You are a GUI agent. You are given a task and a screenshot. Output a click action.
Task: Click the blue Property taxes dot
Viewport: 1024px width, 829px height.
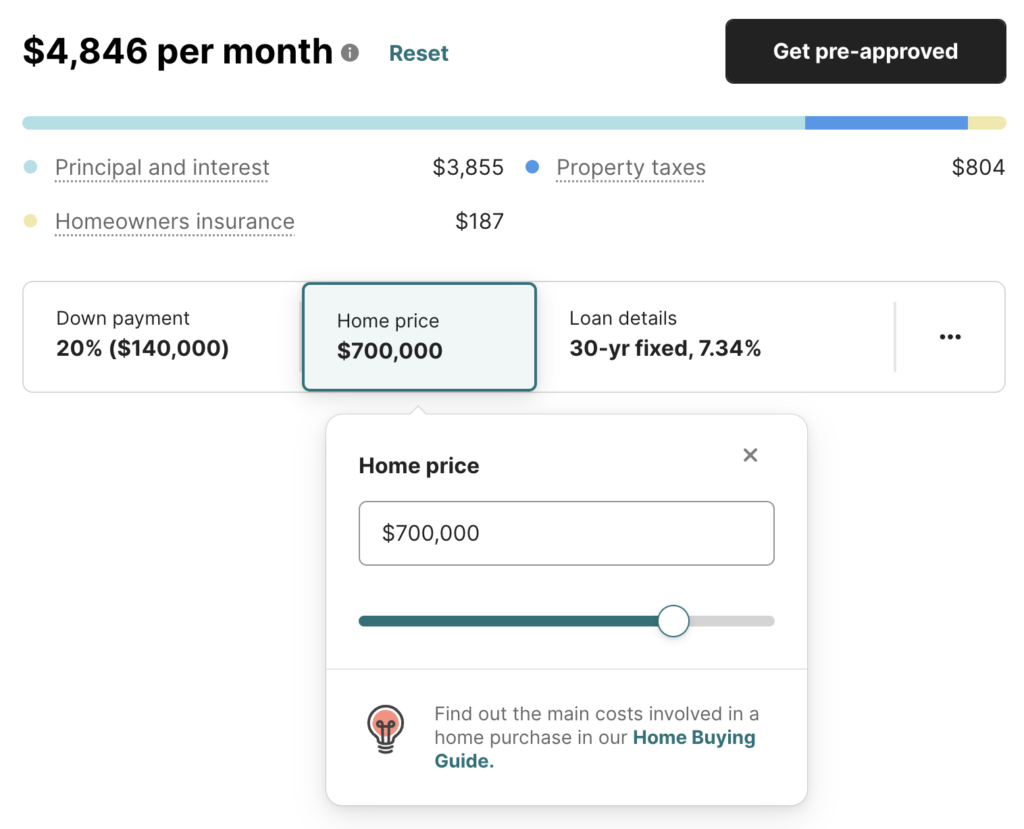point(532,167)
